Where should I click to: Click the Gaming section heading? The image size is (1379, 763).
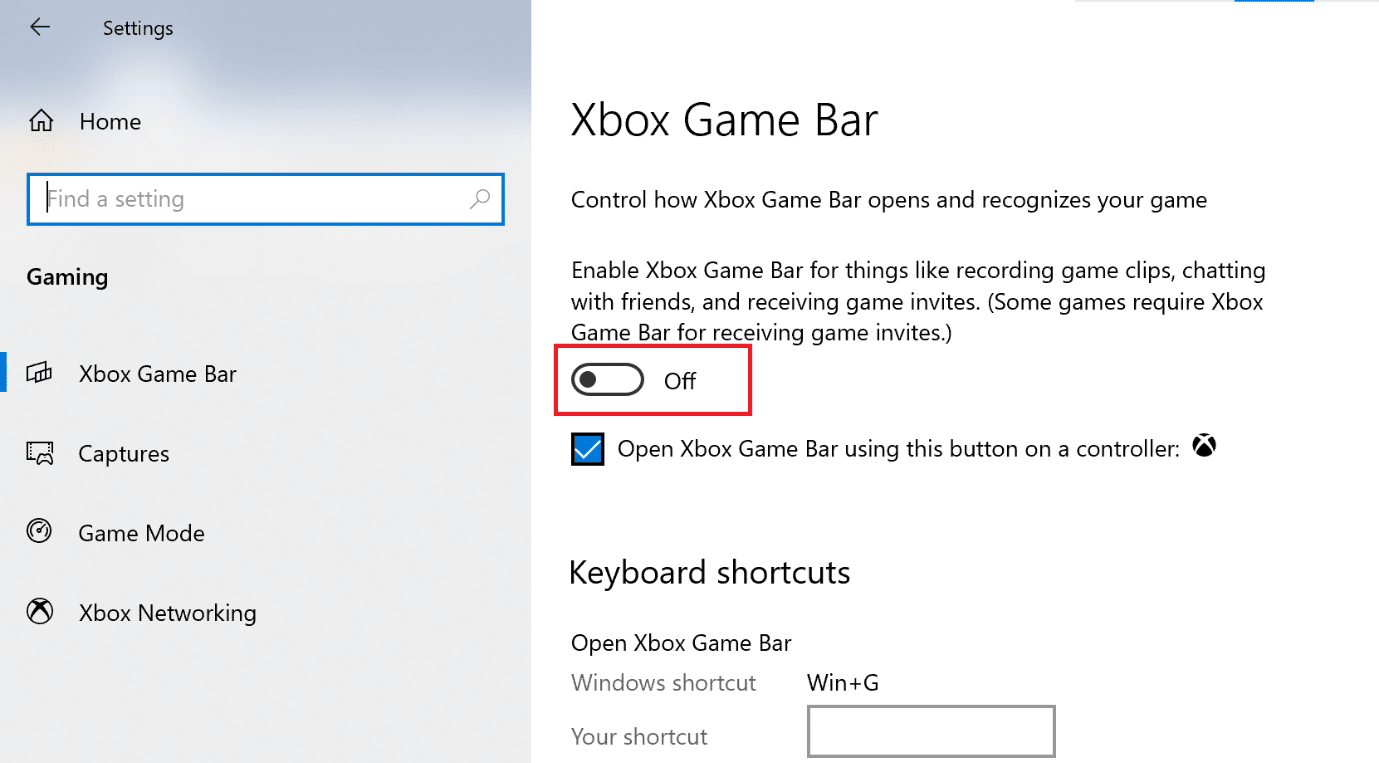click(66, 276)
